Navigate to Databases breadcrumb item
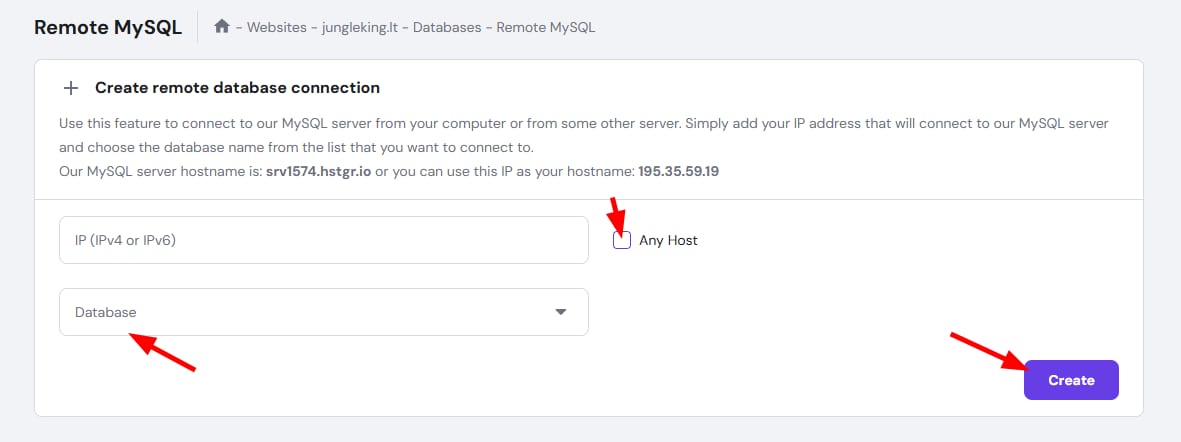 point(447,28)
